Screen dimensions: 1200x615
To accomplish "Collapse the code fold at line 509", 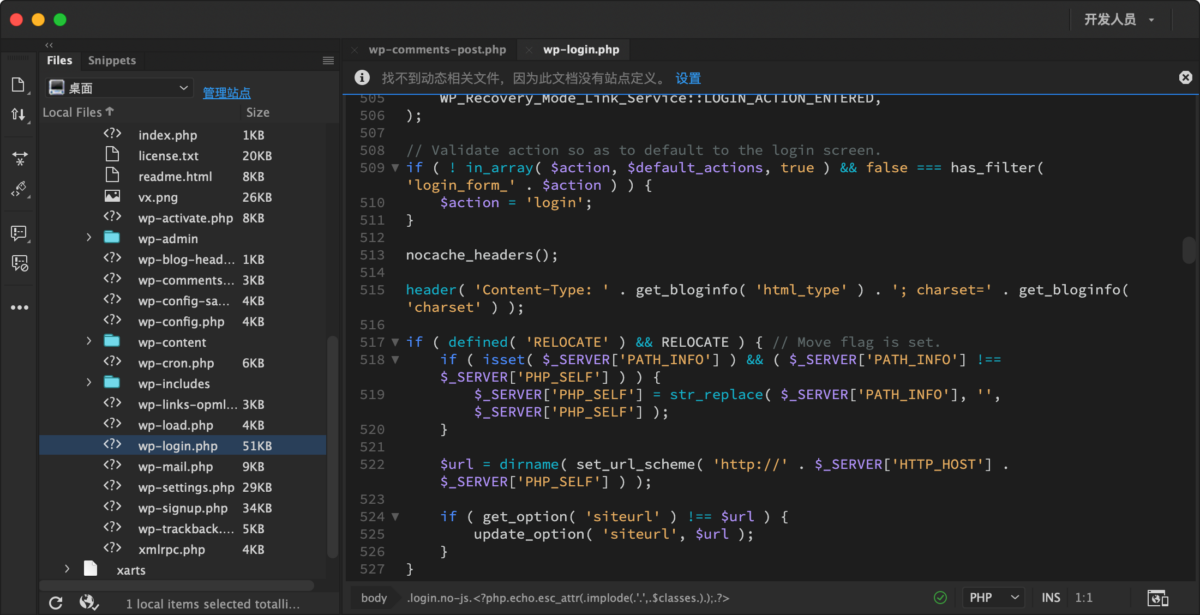I will [x=395, y=168].
